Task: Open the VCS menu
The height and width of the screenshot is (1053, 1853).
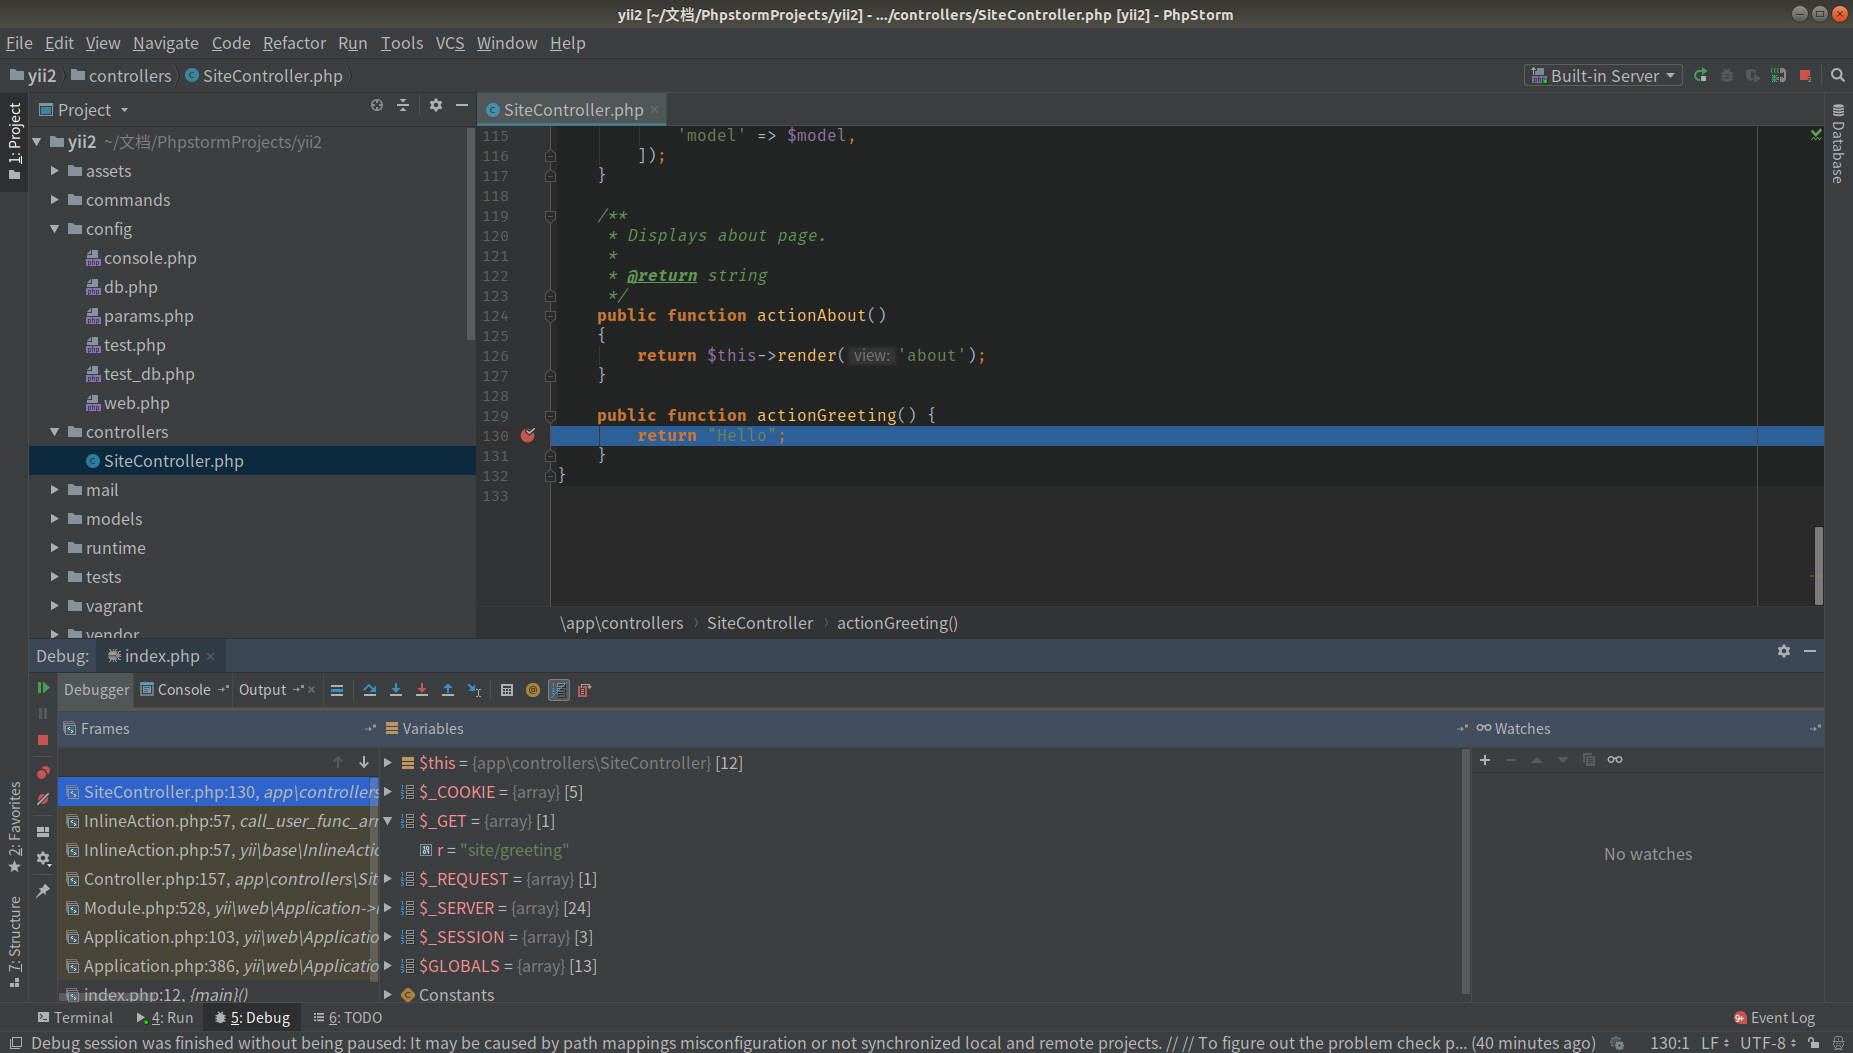Action: [450, 43]
